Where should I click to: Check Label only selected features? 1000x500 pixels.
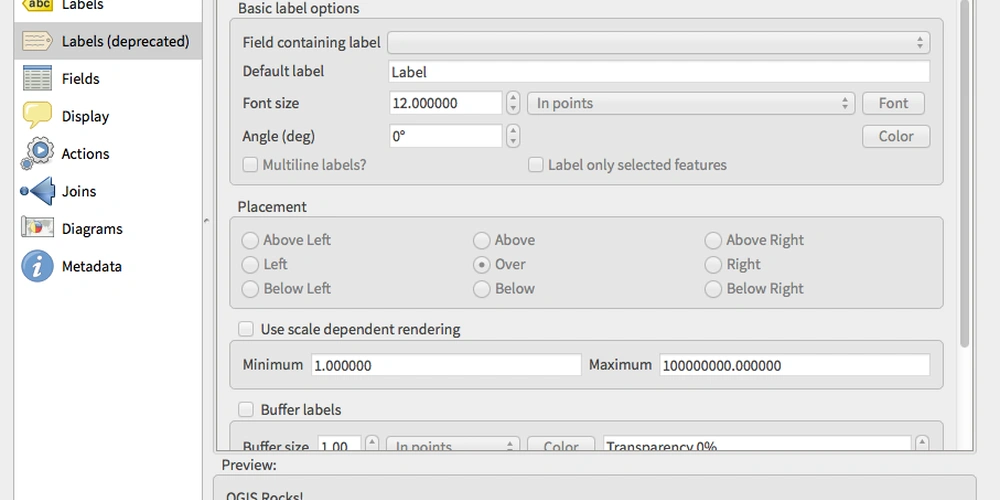(536, 165)
